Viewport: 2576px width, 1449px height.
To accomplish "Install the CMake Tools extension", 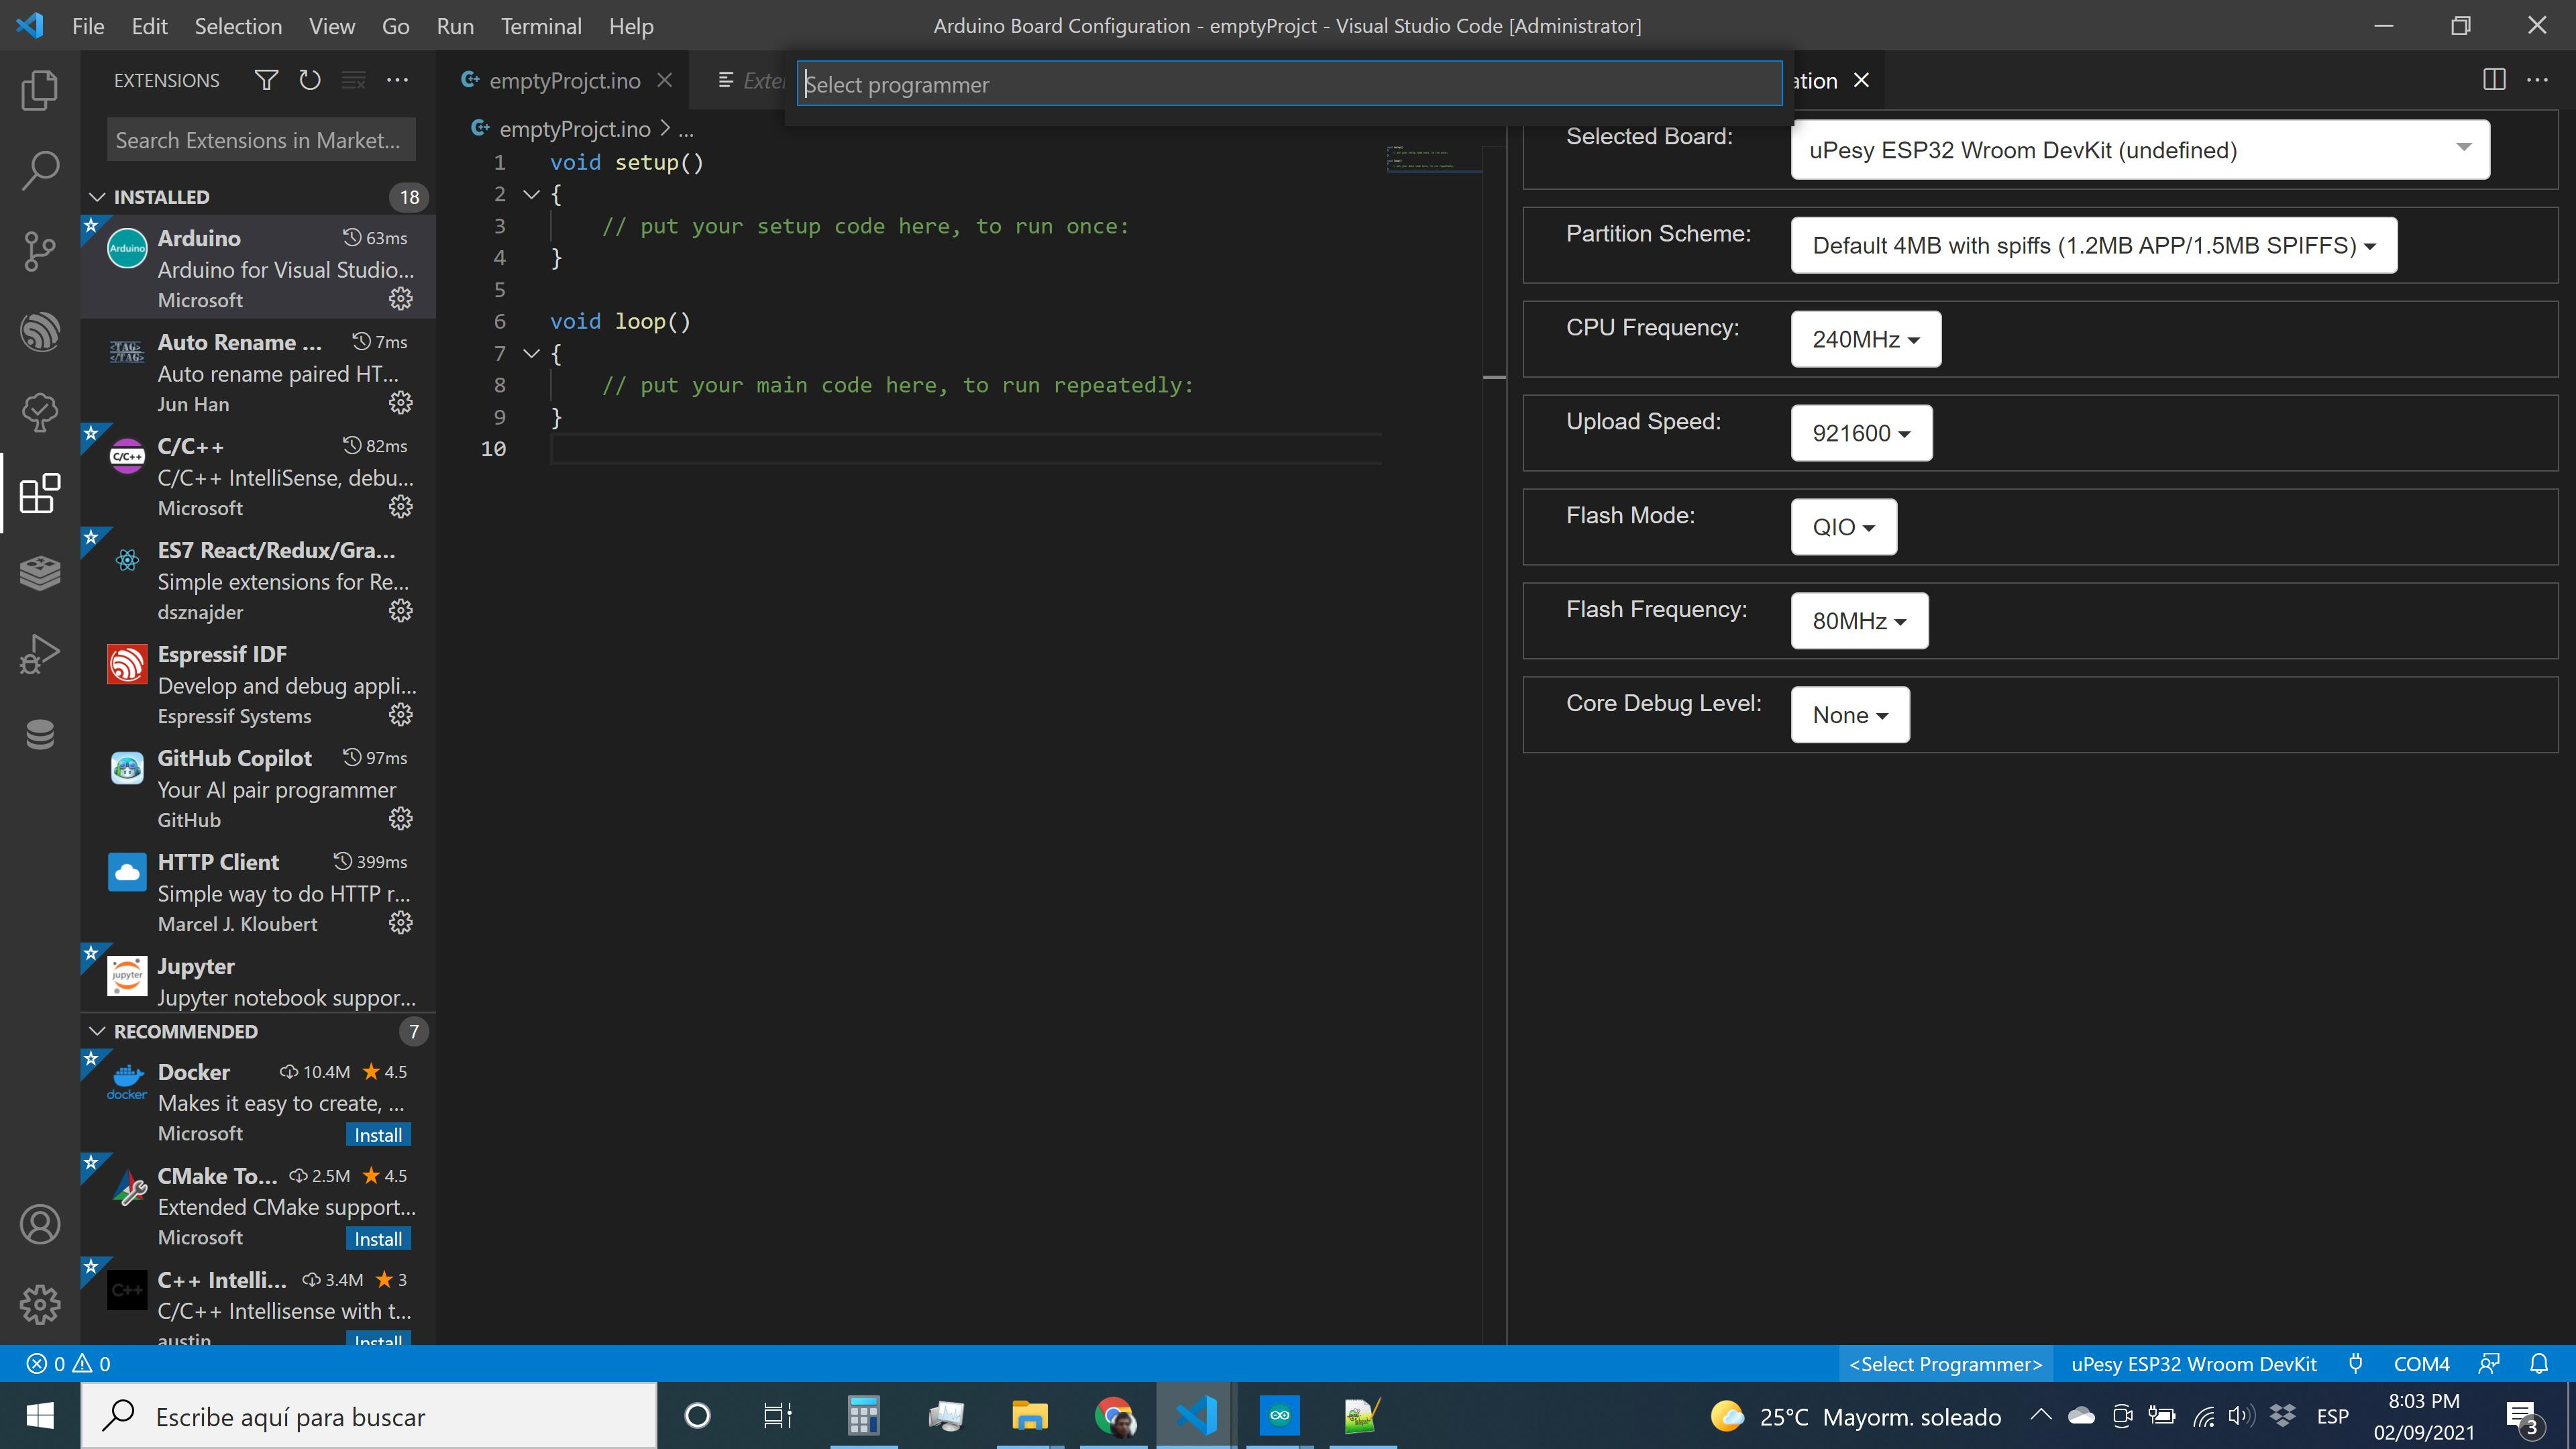I will pos(378,1239).
